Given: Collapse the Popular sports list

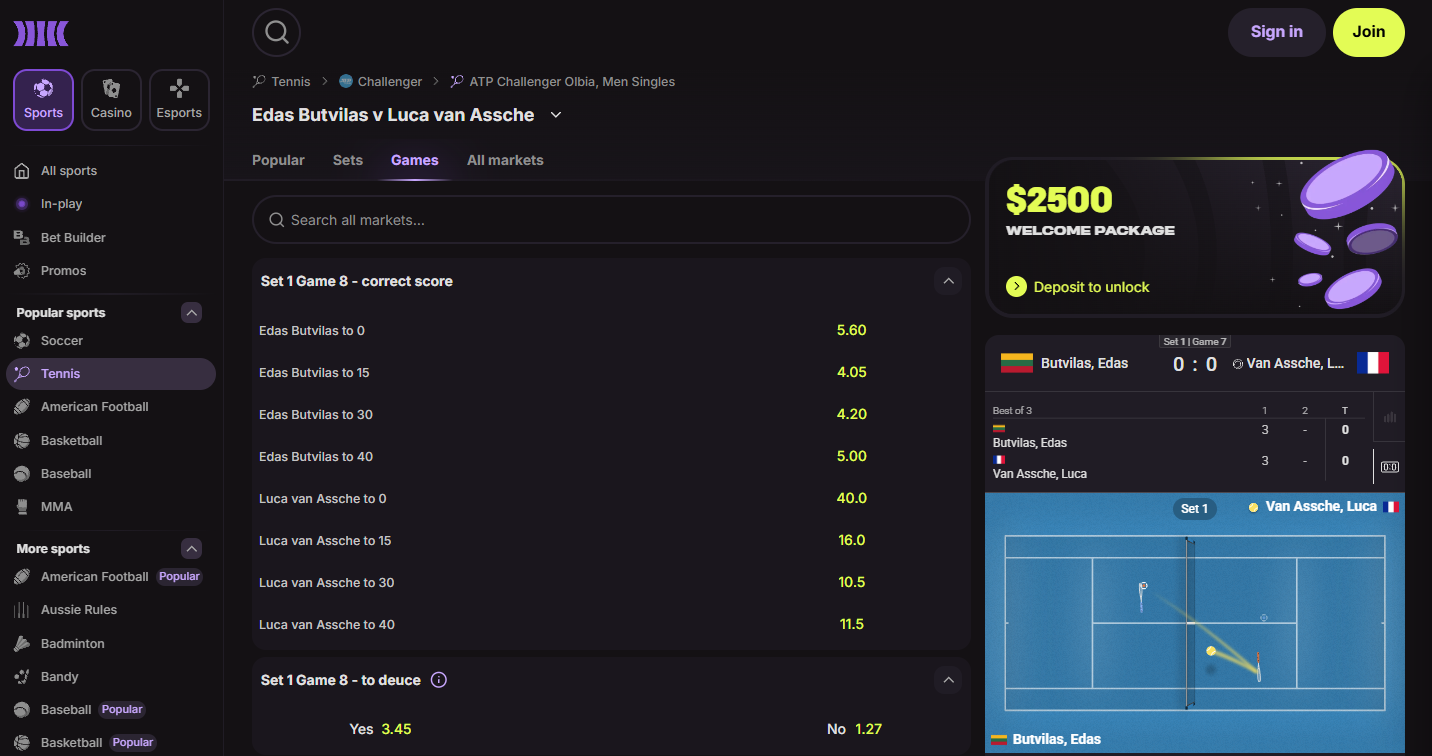Looking at the screenshot, I should [191, 313].
